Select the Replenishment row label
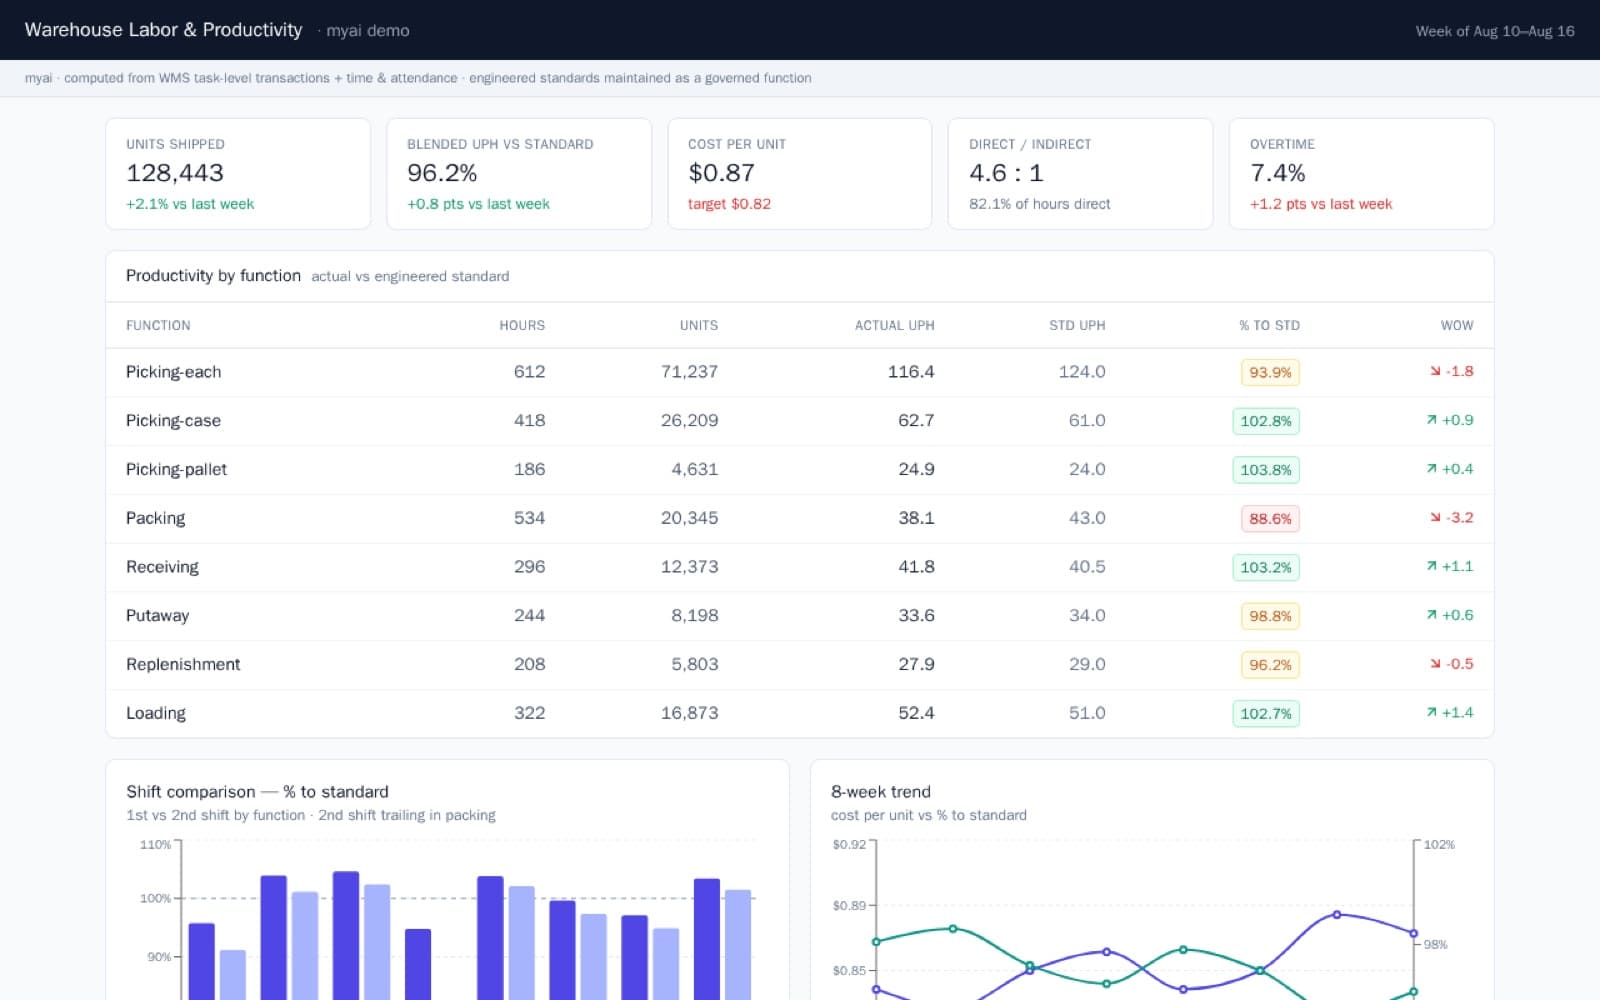The image size is (1600, 1000). click(183, 664)
